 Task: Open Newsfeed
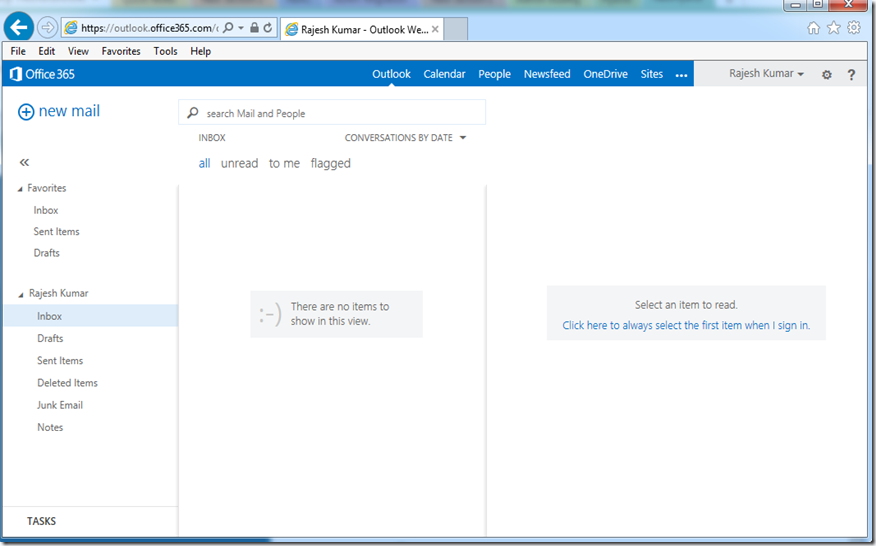pos(547,74)
